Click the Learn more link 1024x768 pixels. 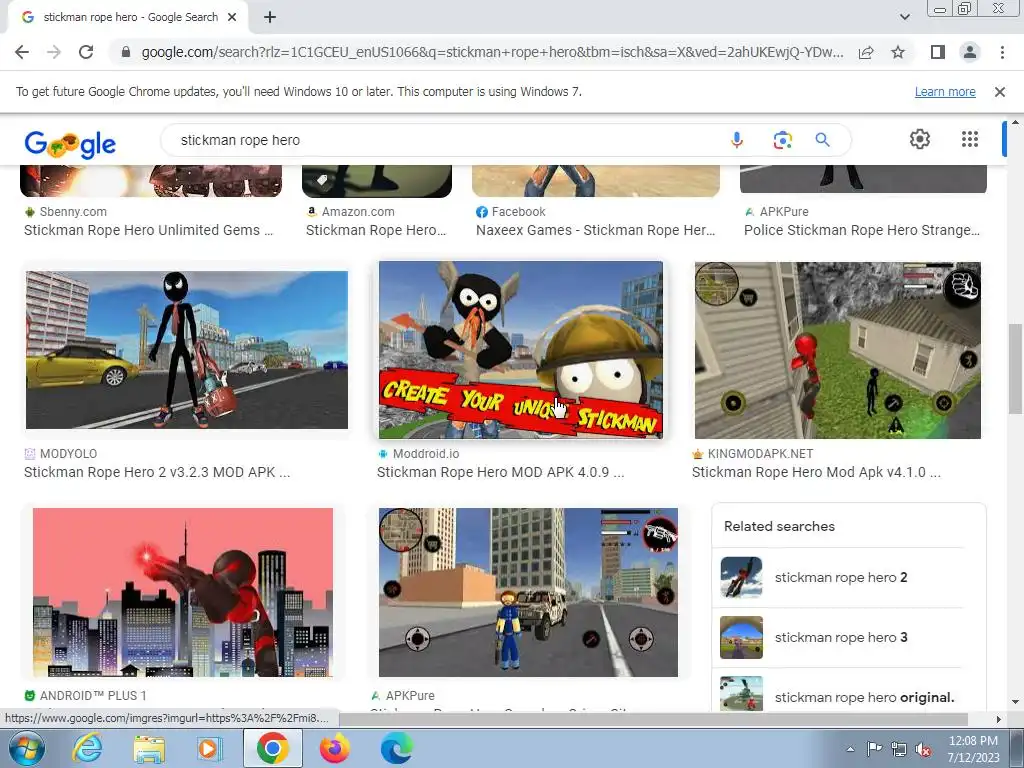click(x=945, y=92)
